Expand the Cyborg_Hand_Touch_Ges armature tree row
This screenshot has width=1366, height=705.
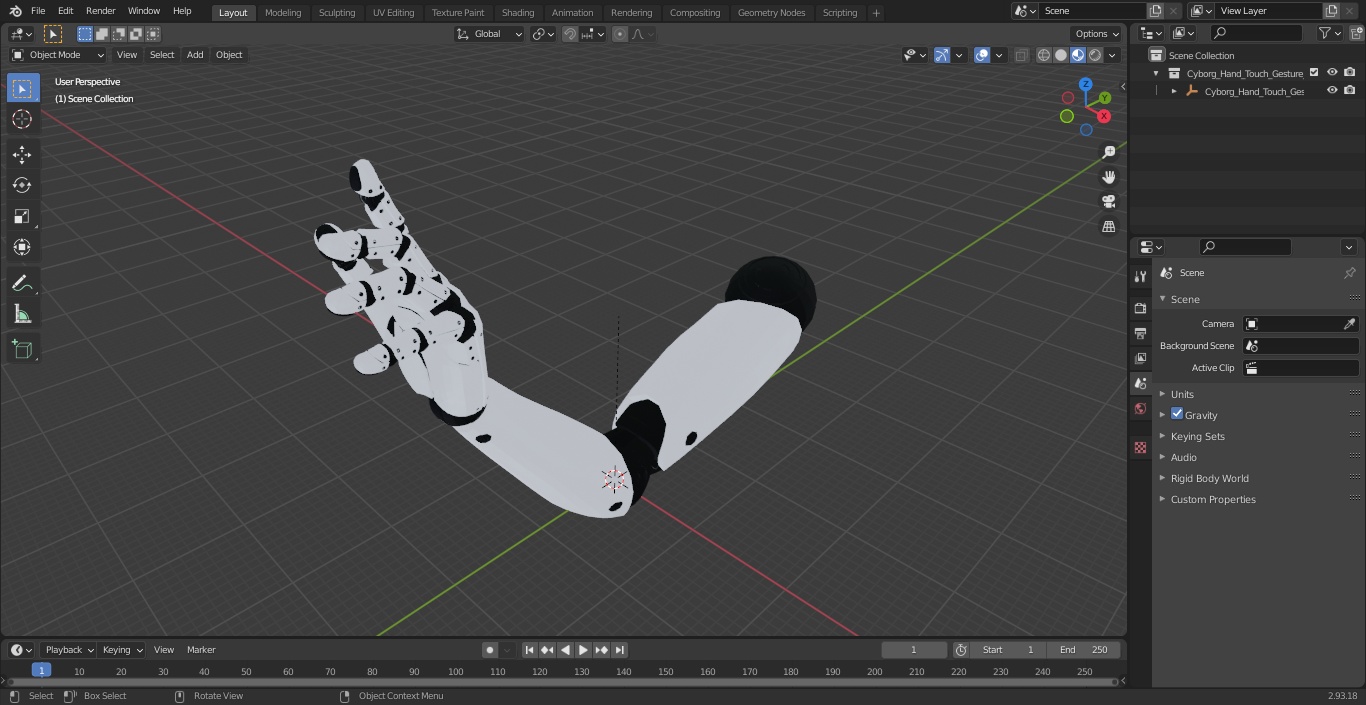point(1174,91)
